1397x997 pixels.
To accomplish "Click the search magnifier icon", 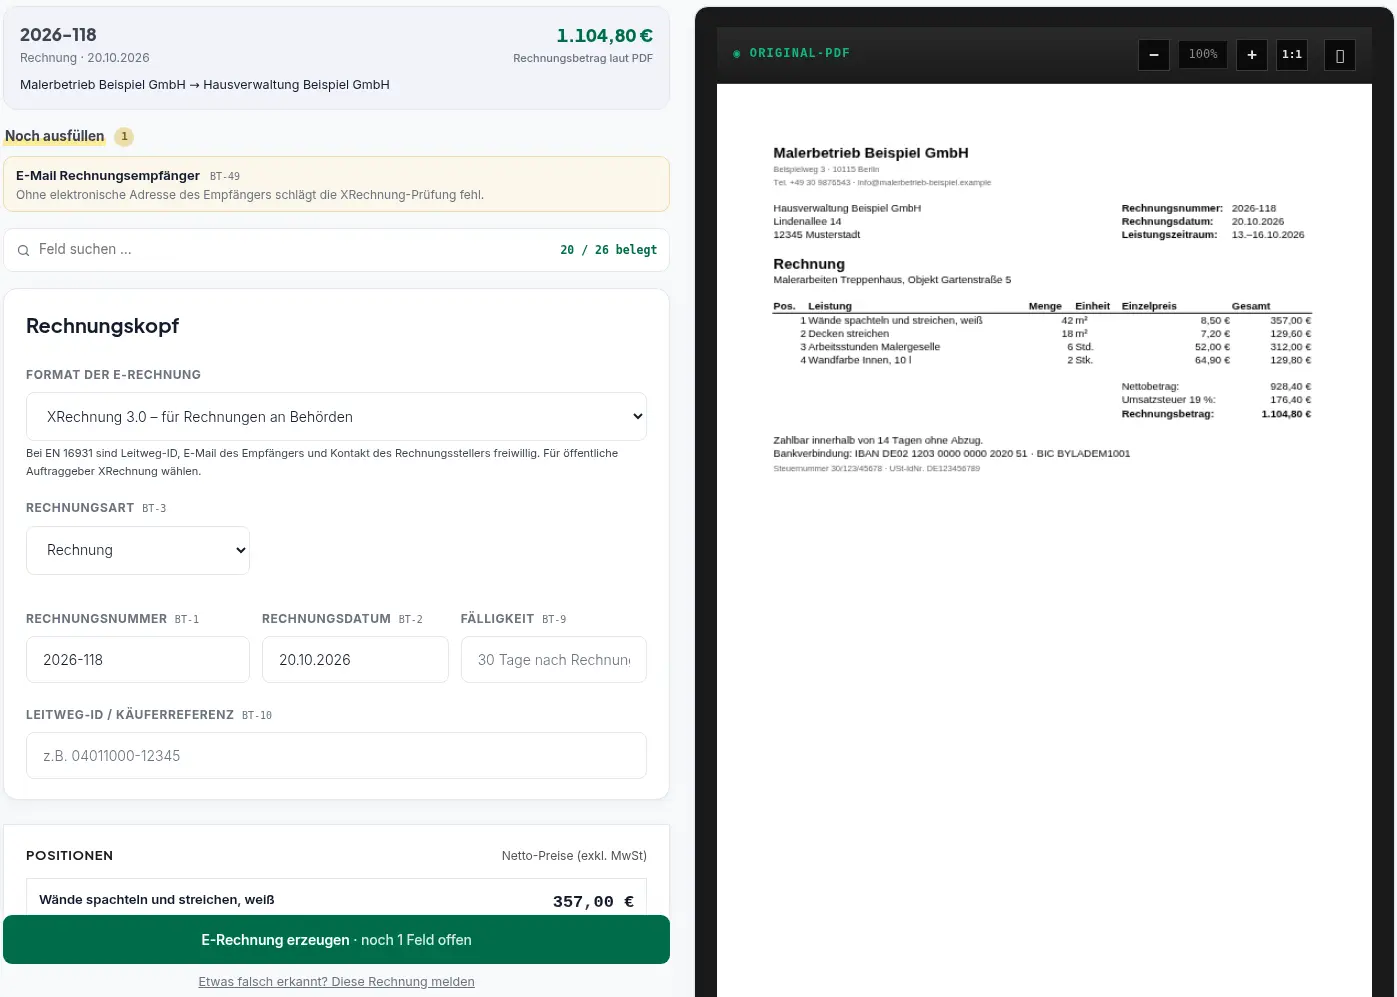I will [x=23, y=250].
